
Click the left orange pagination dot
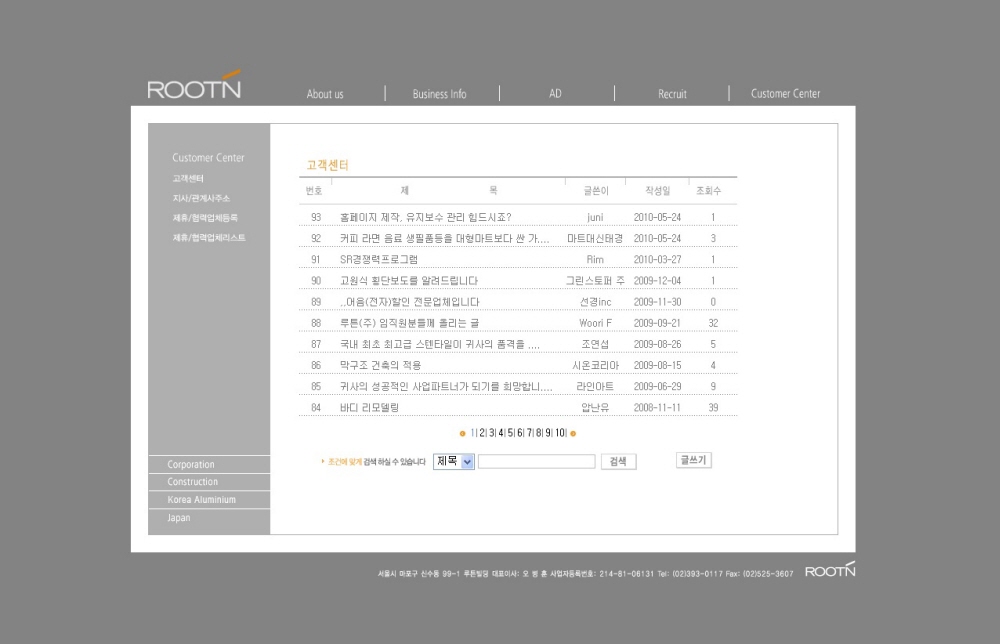point(462,433)
